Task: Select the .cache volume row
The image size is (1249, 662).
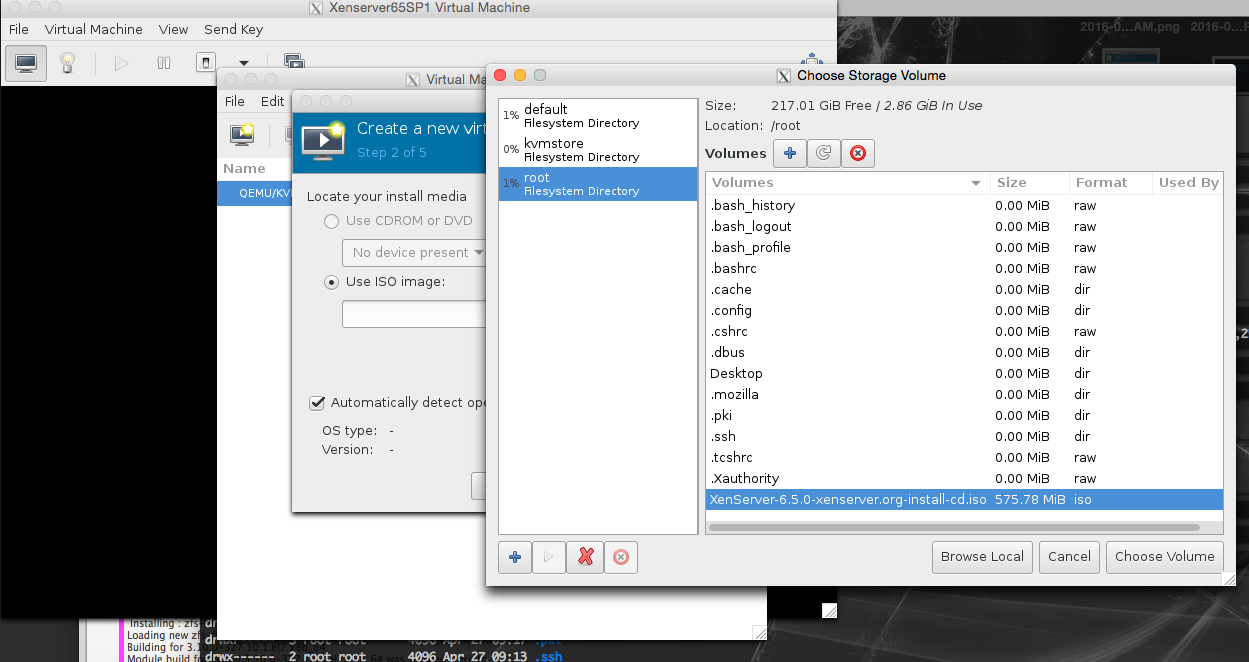Action: click(x=964, y=289)
